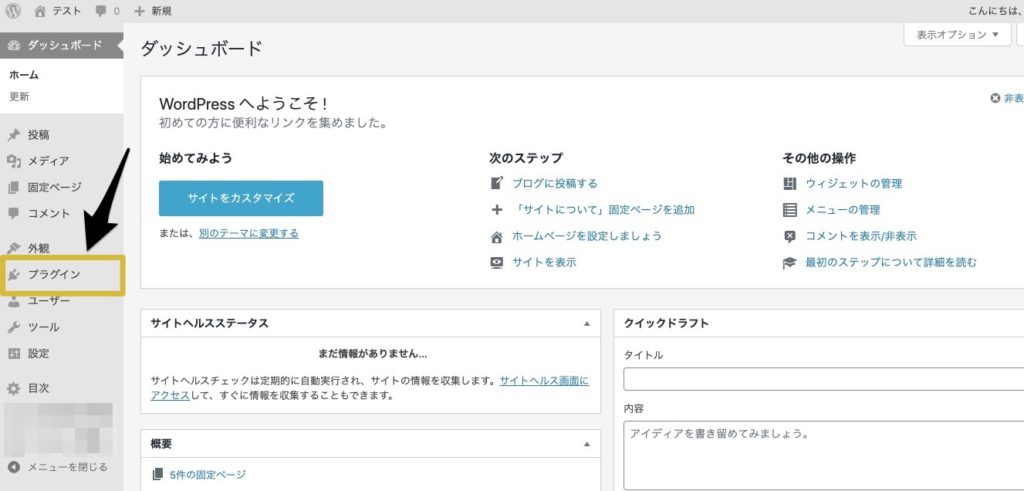The image size is (1024, 491).
Task: Click the 投稿 pushpin icon
Action: pyautogui.click(x=14, y=135)
